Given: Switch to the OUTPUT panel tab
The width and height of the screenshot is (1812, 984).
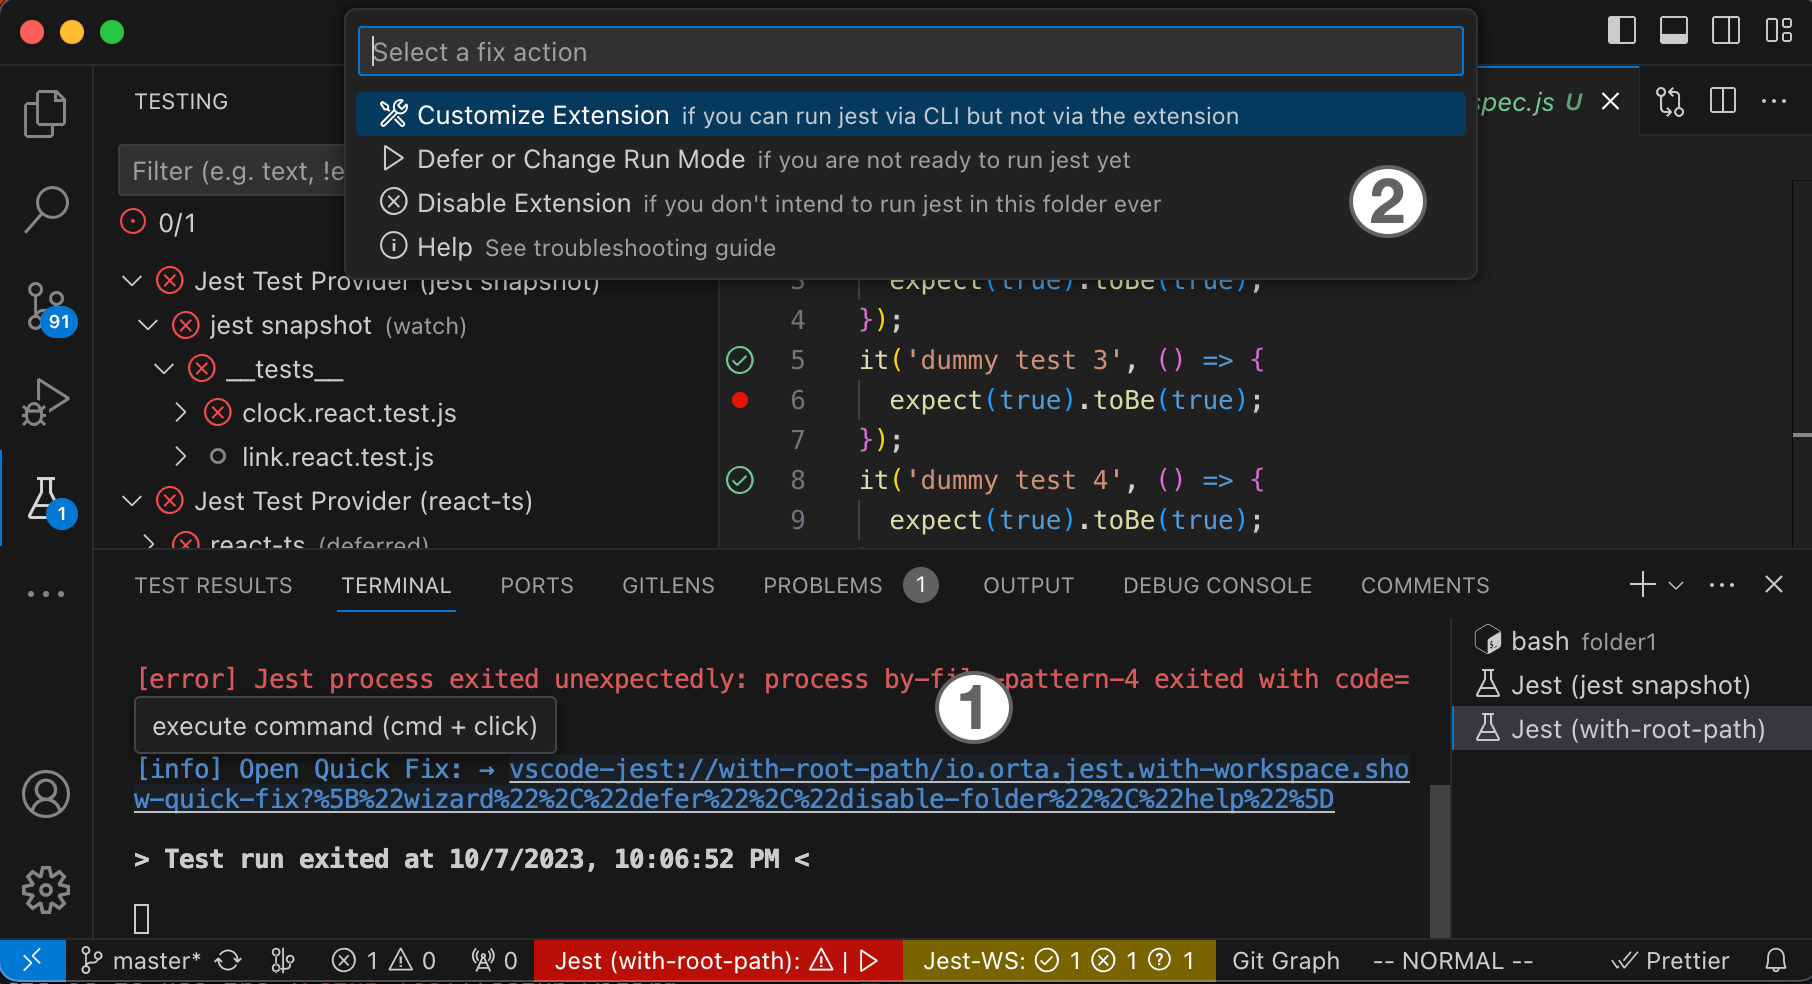Looking at the screenshot, I should [x=1028, y=585].
